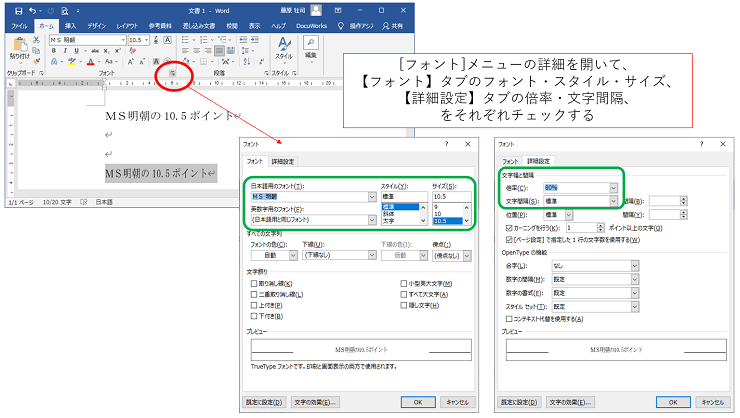Click 共有 share button
The image size is (740, 418).
pyautogui.click(x=393, y=26)
